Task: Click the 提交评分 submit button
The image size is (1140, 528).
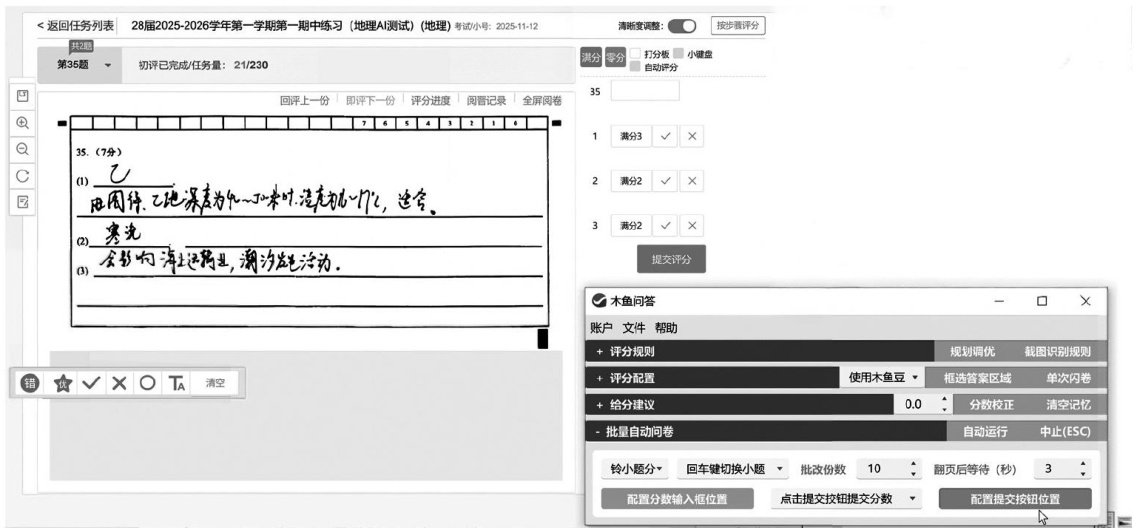Action: coord(670,259)
